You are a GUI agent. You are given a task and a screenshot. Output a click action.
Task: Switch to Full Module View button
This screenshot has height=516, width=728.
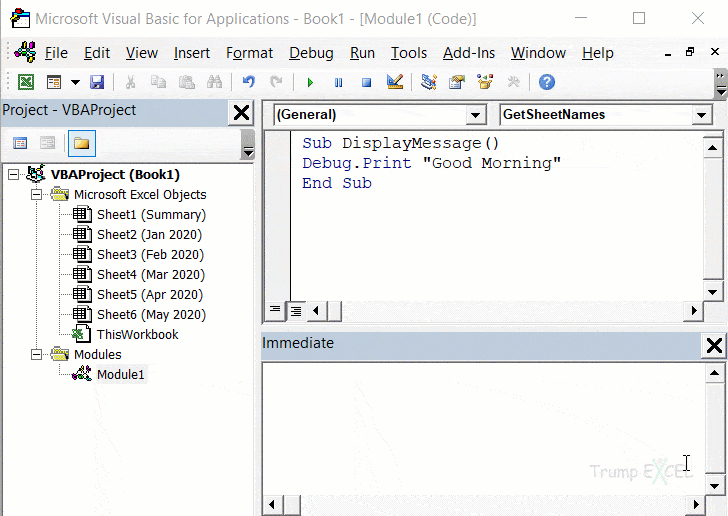pos(296,311)
